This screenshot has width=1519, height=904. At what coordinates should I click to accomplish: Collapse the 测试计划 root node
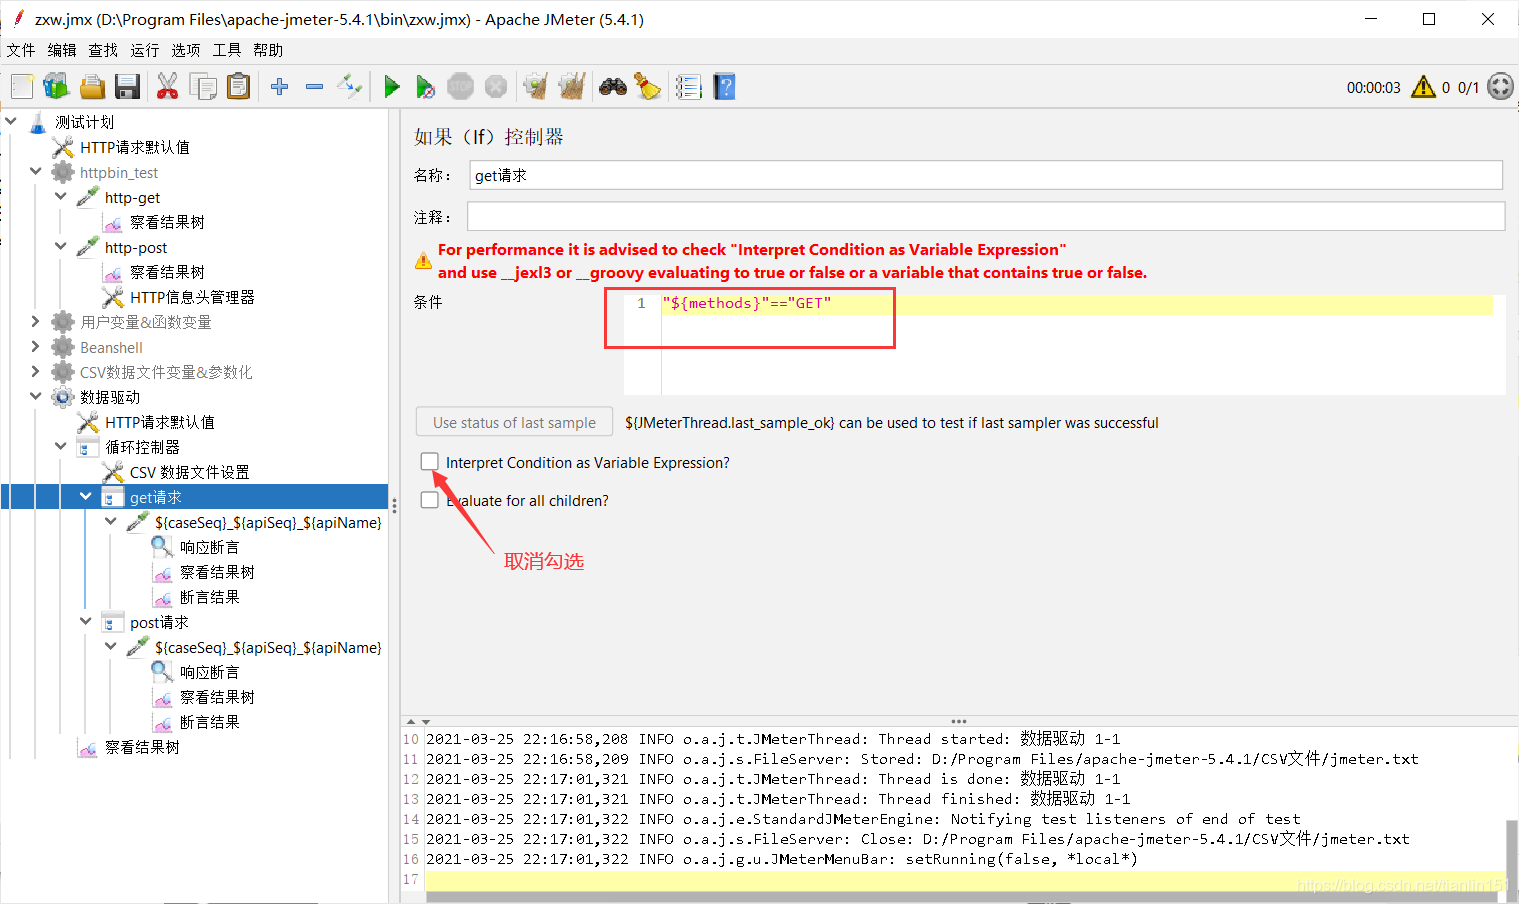coord(11,122)
